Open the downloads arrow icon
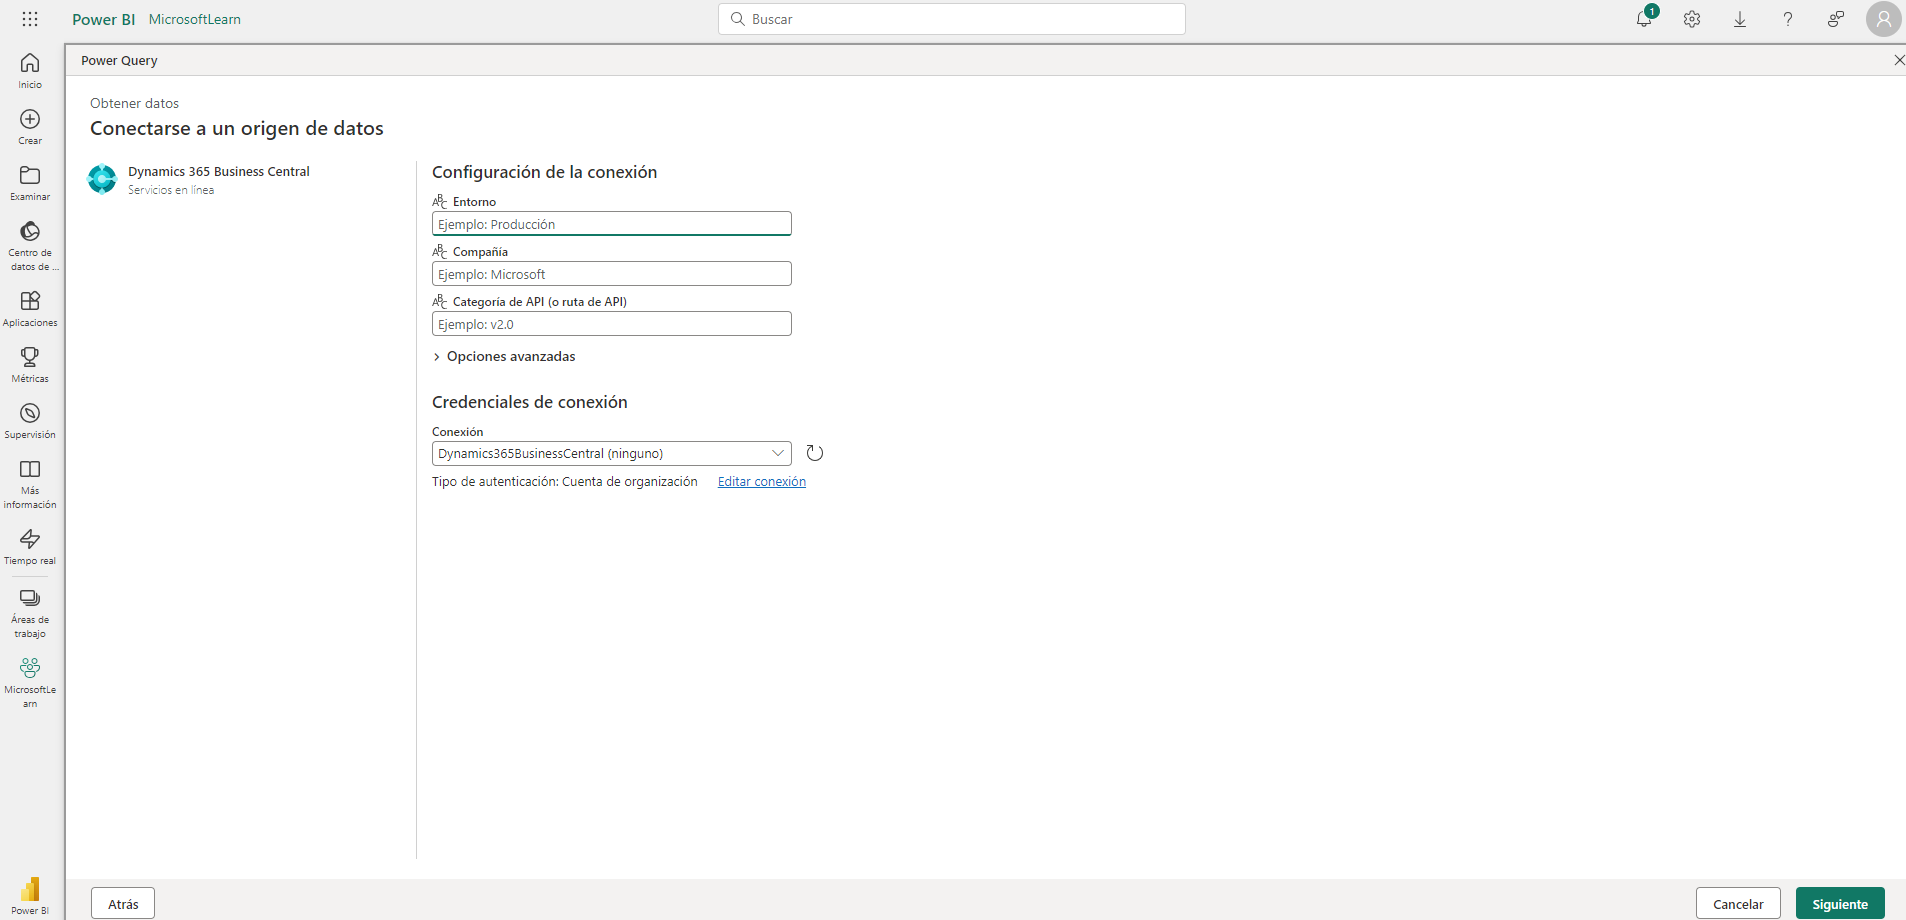The image size is (1906, 920). click(x=1740, y=19)
